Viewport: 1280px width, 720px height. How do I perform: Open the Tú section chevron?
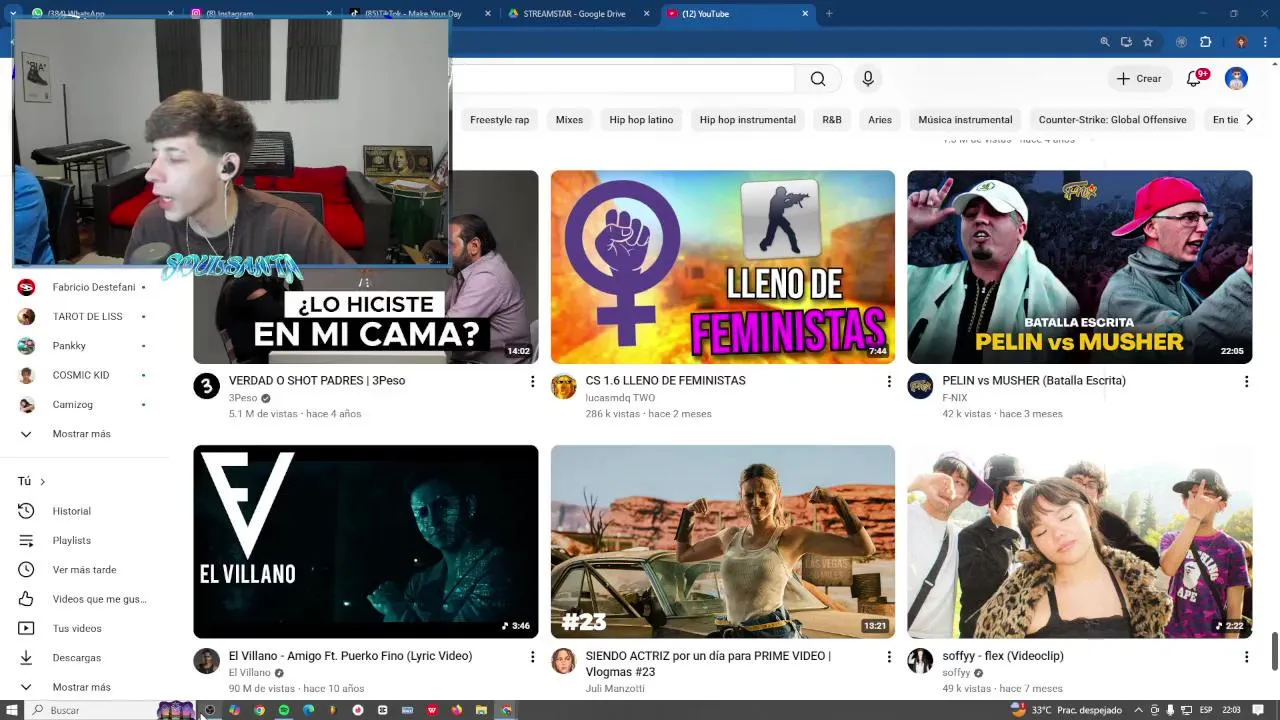point(42,482)
